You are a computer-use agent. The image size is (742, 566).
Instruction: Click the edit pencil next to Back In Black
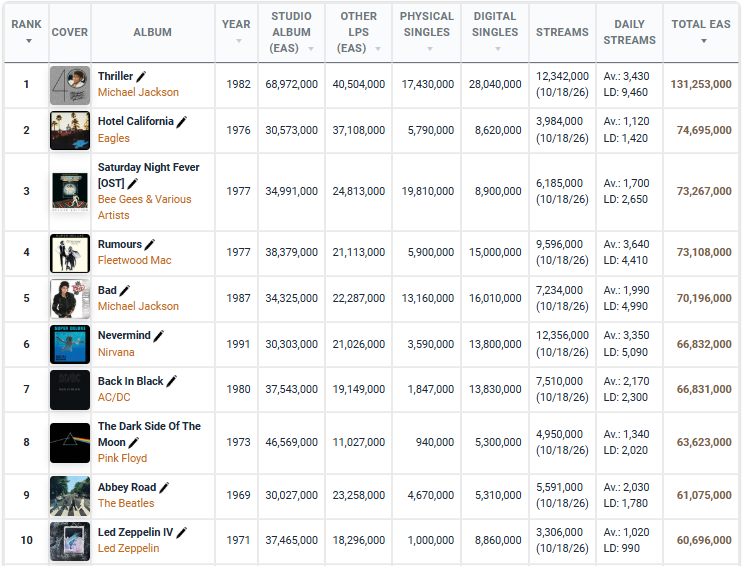point(172,381)
